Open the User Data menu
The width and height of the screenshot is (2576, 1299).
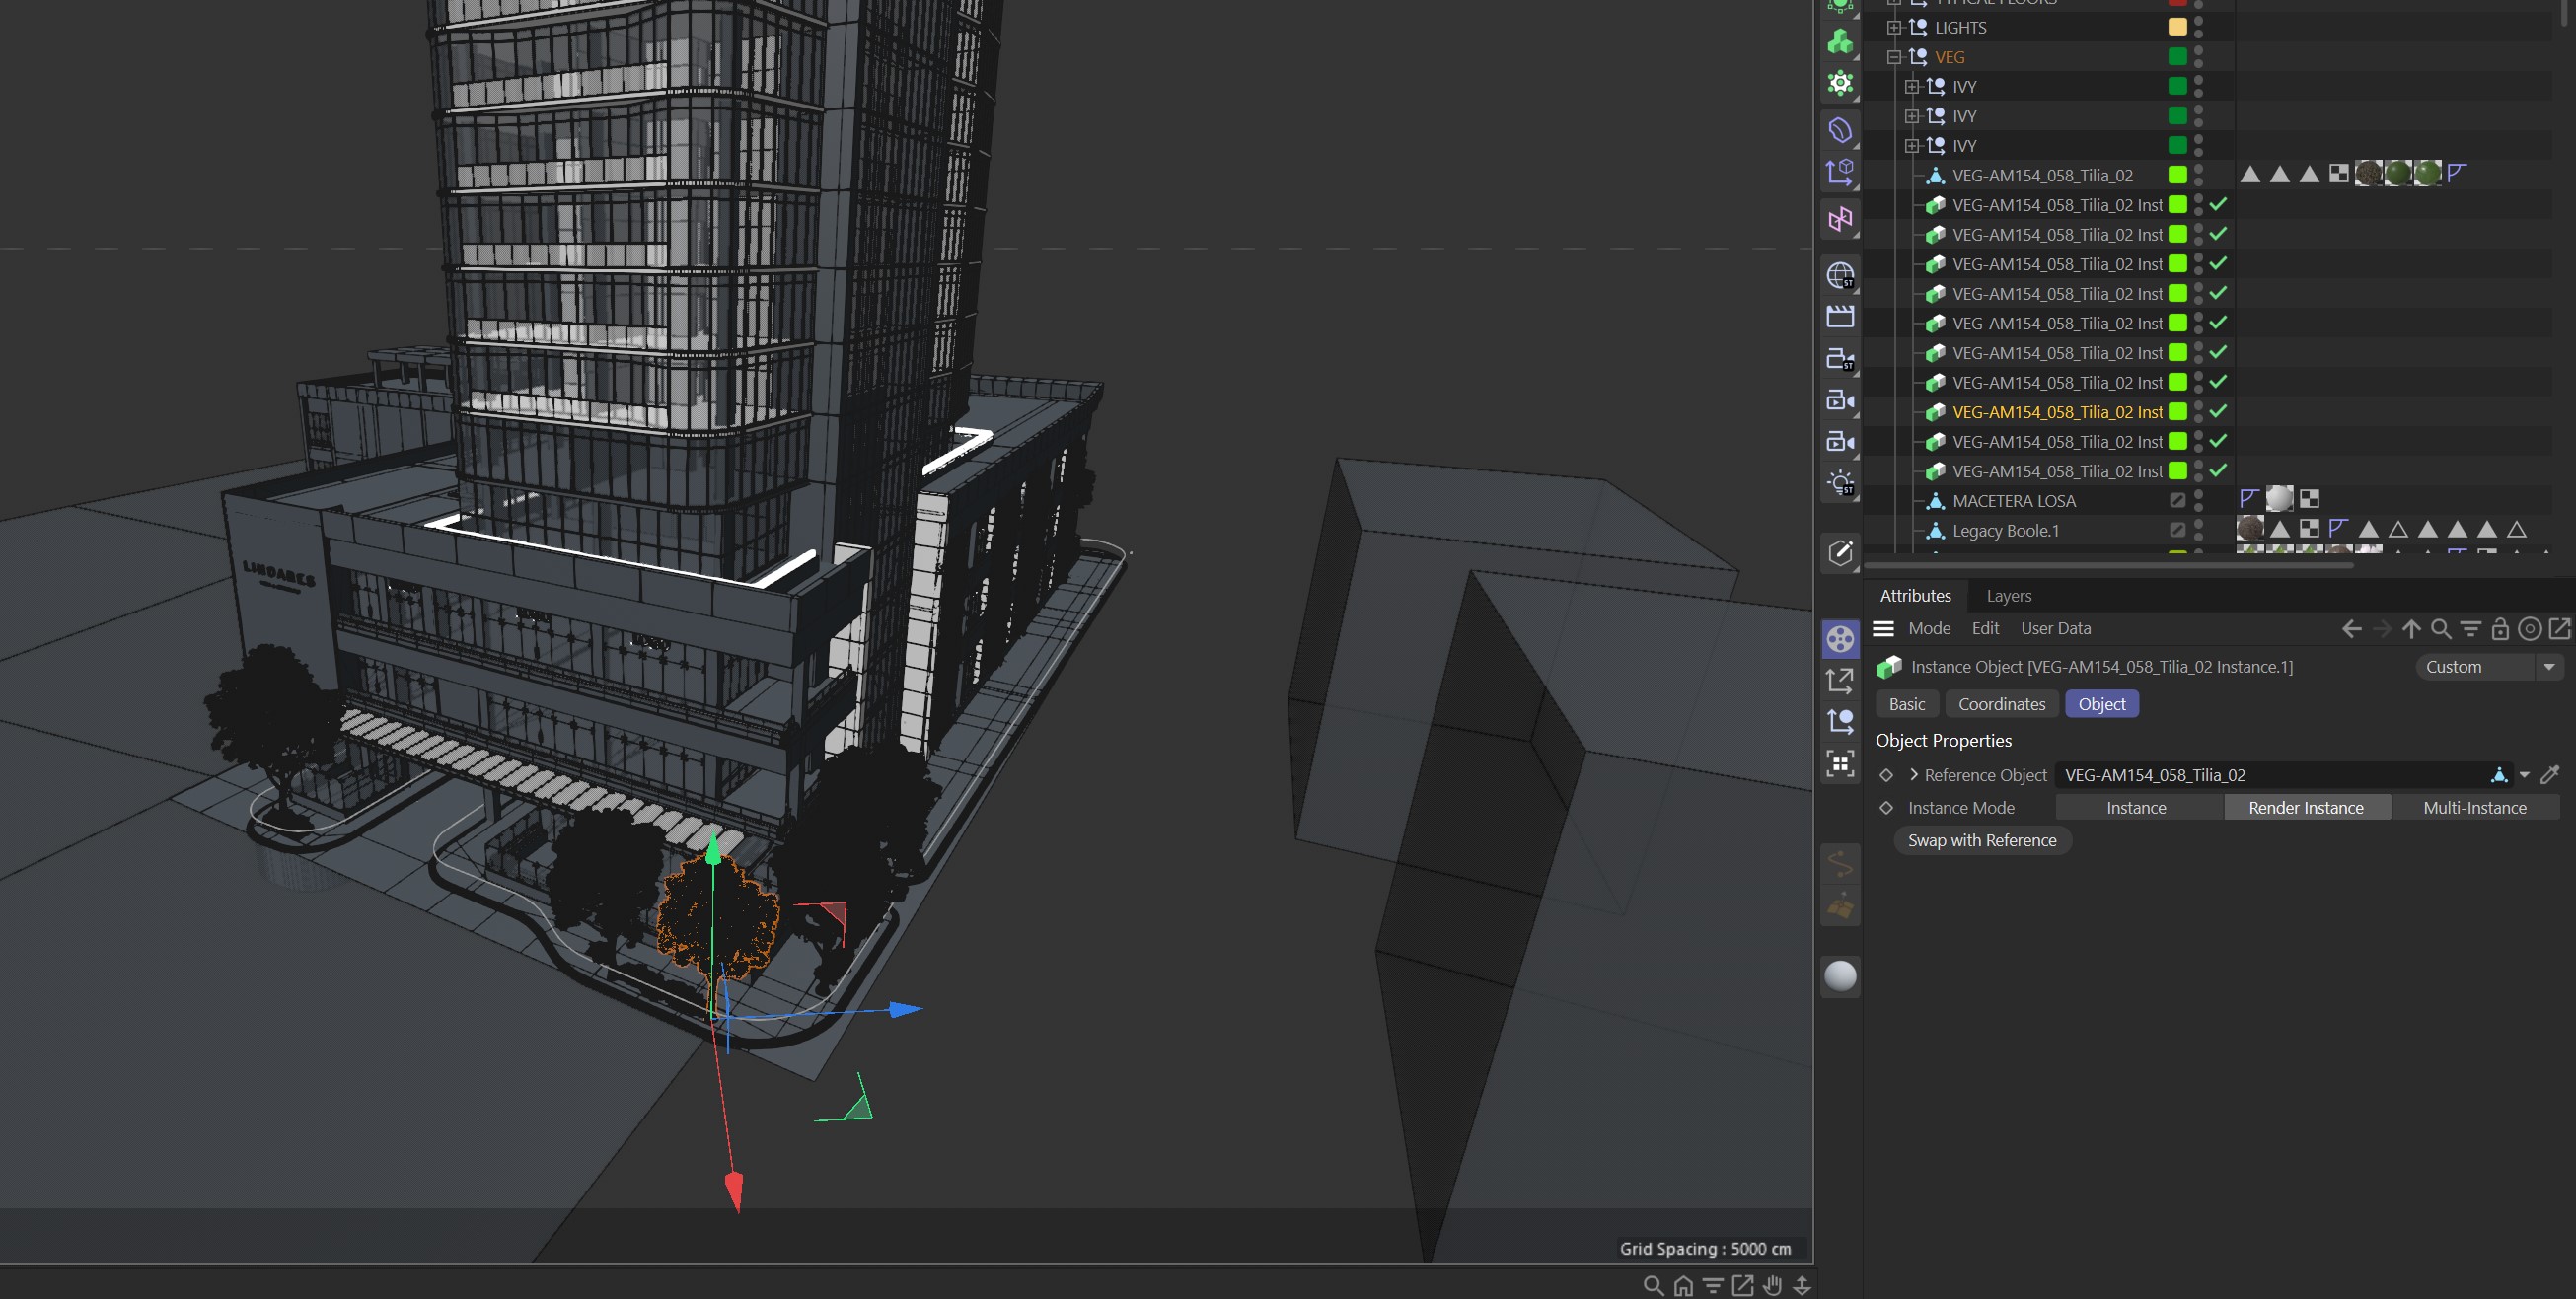pyautogui.click(x=2055, y=629)
